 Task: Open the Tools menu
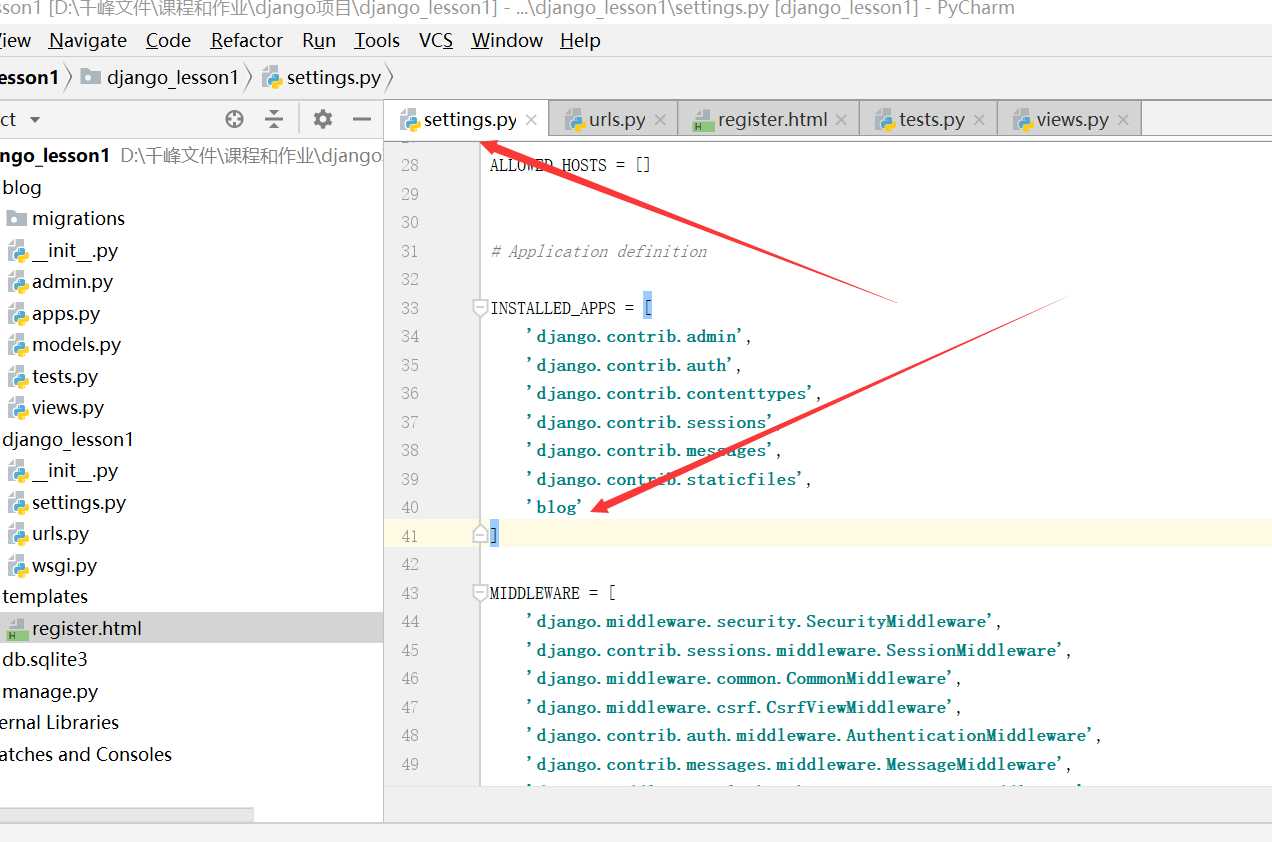[377, 40]
